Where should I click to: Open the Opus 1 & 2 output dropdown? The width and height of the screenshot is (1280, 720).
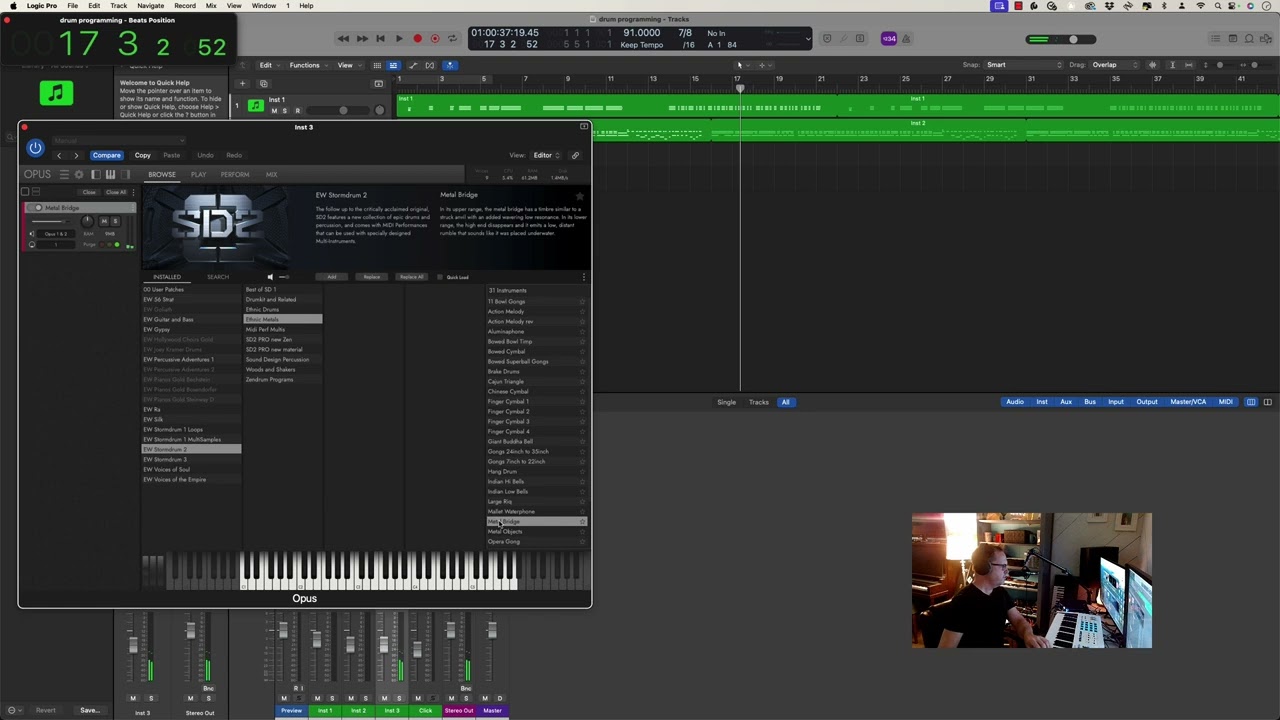57,234
